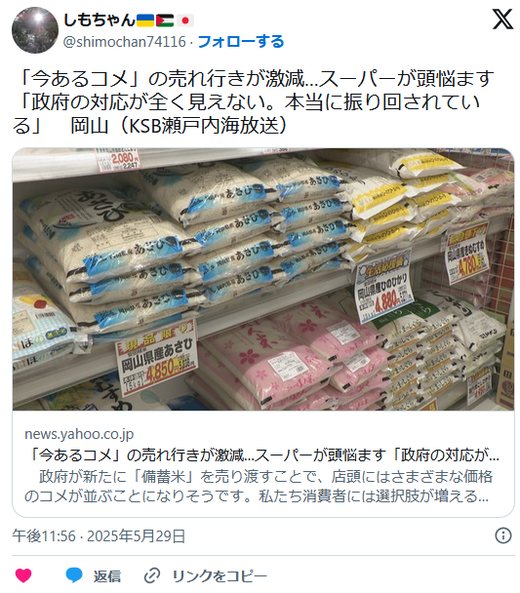Open the link card headline 「今あるコメ」

click(x=262, y=455)
